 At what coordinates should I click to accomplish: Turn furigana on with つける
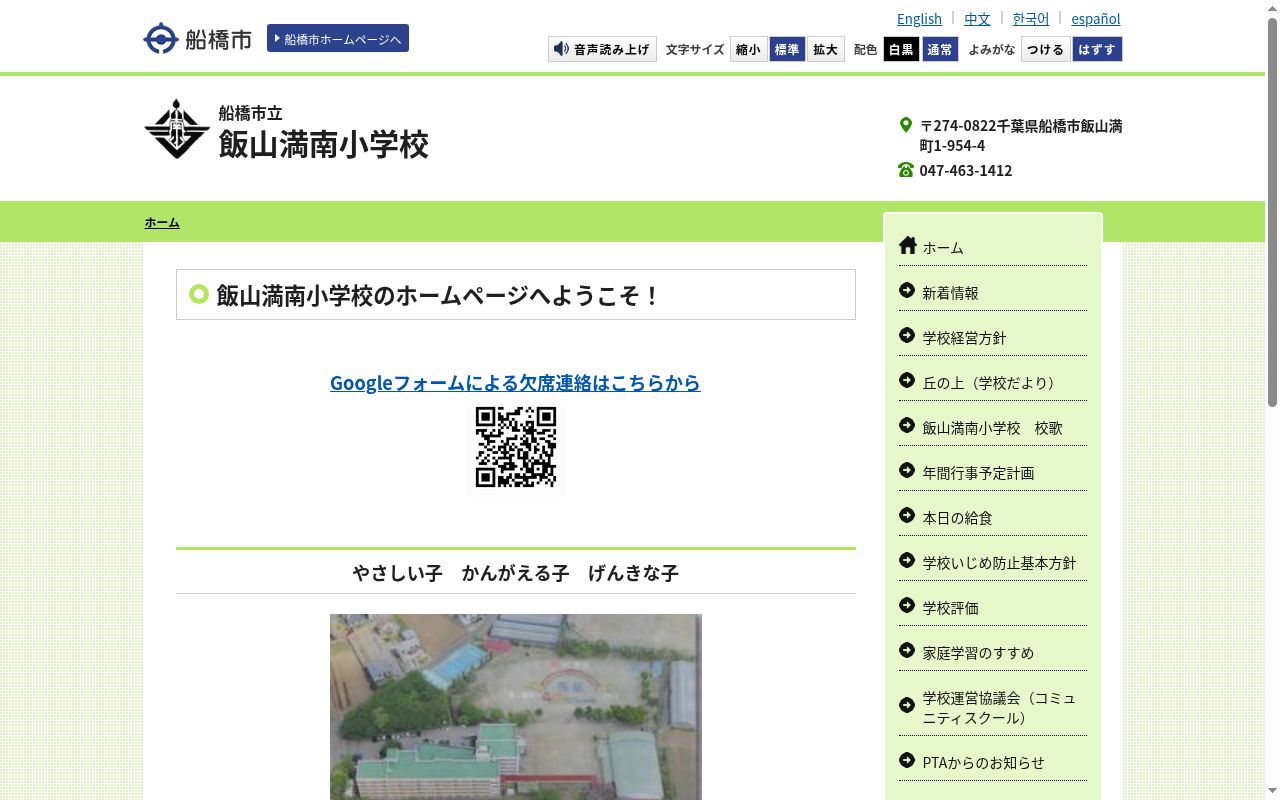pyautogui.click(x=1046, y=49)
